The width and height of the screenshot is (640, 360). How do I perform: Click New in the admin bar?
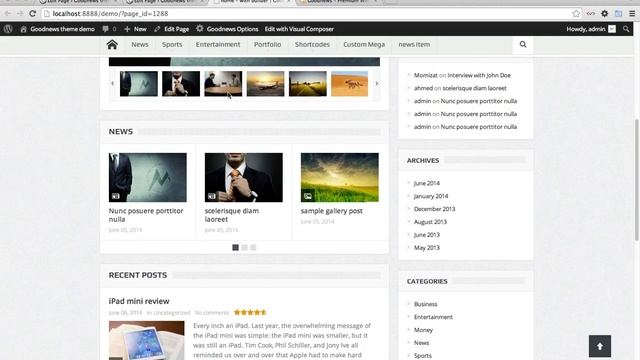click(135, 29)
